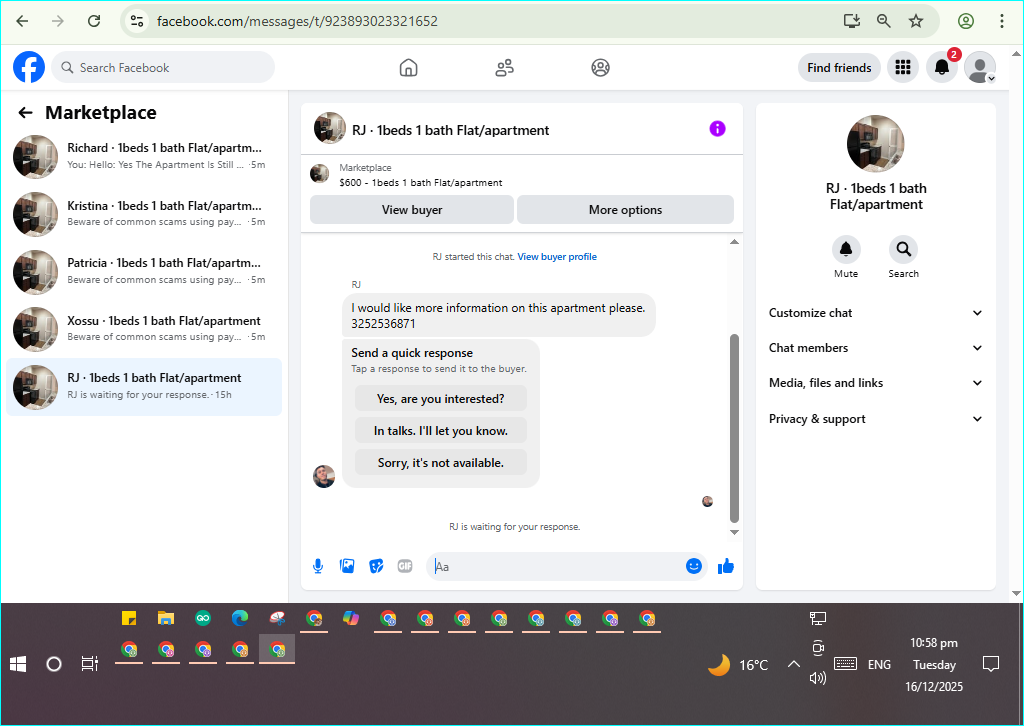Click the Find friends button

[x=839, y=67]
